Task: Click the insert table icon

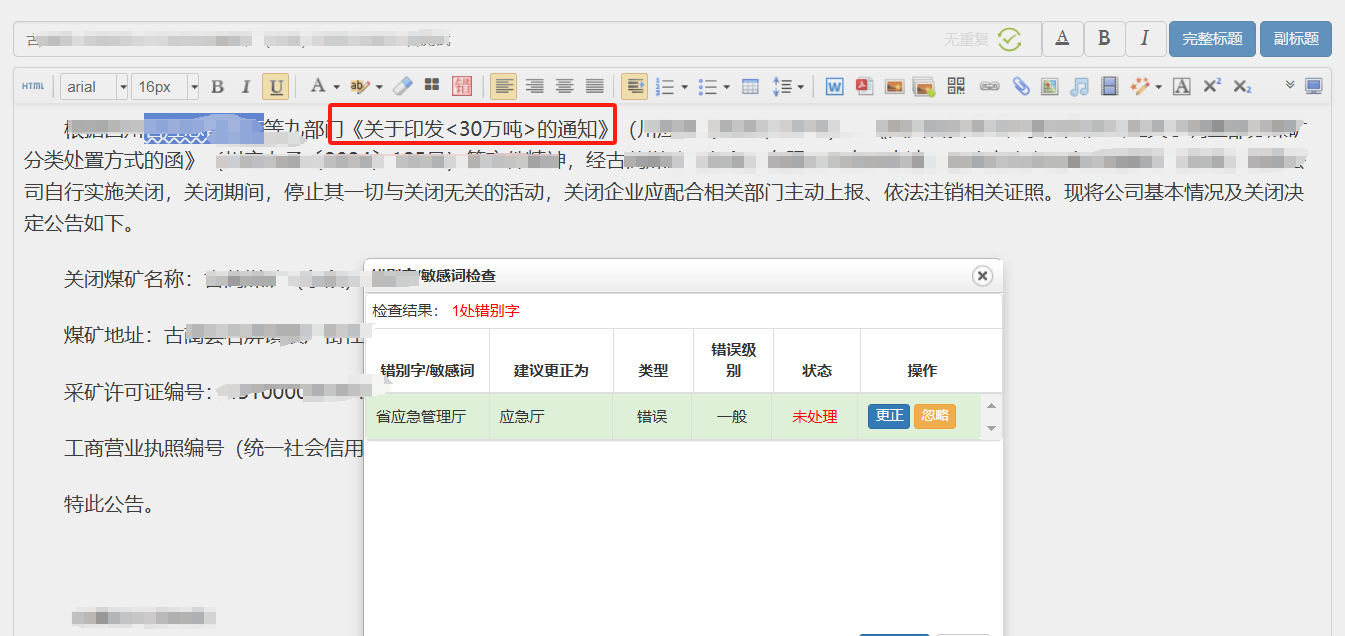Action: click(750, 87)
